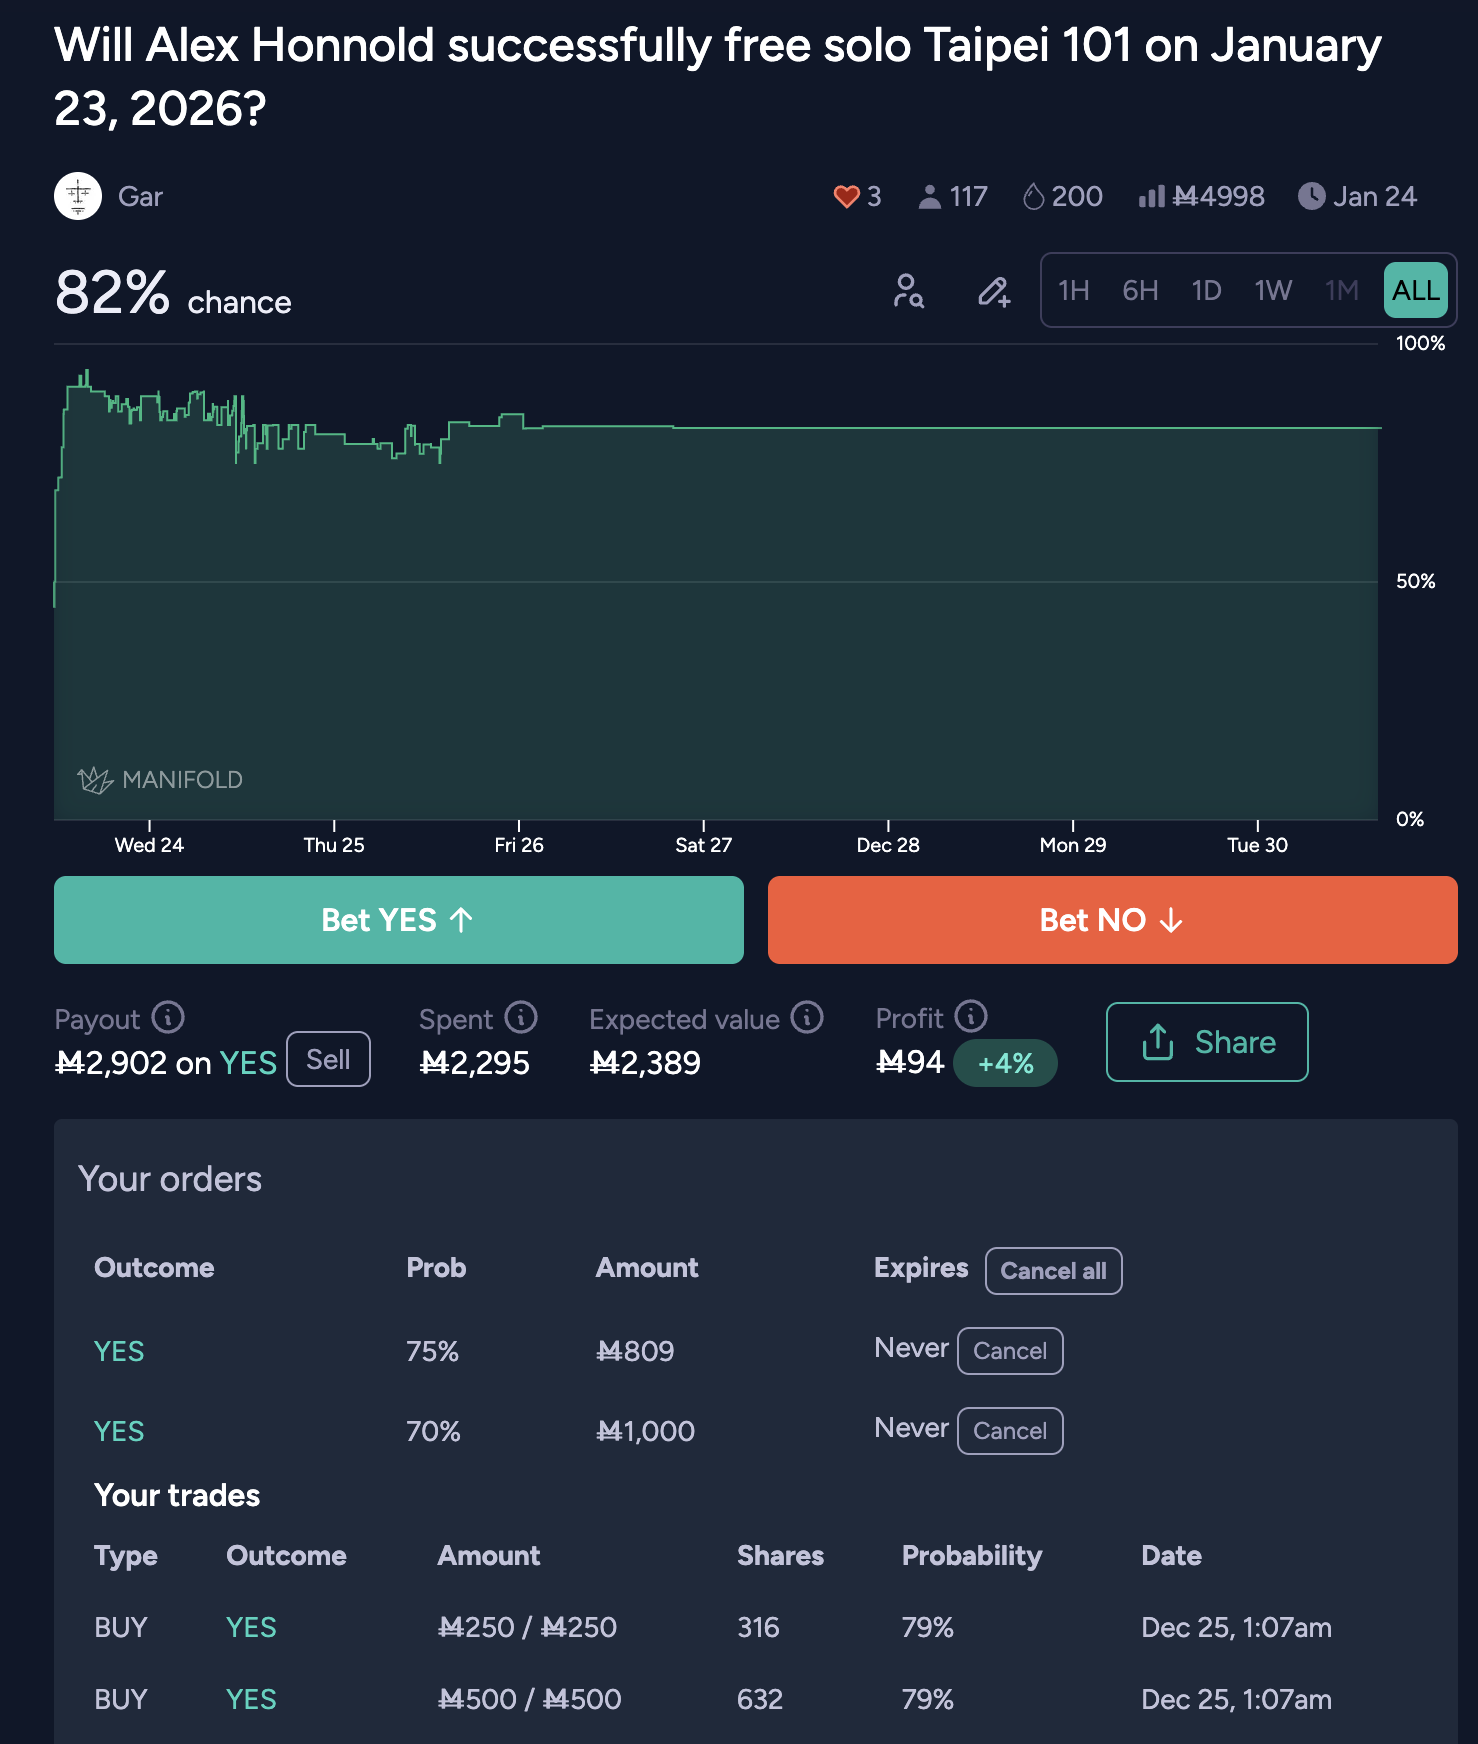Click the 316 shares cell
Image resolution: width=1478 pixels, height=1744 pixels.
tap(758, 1627)
